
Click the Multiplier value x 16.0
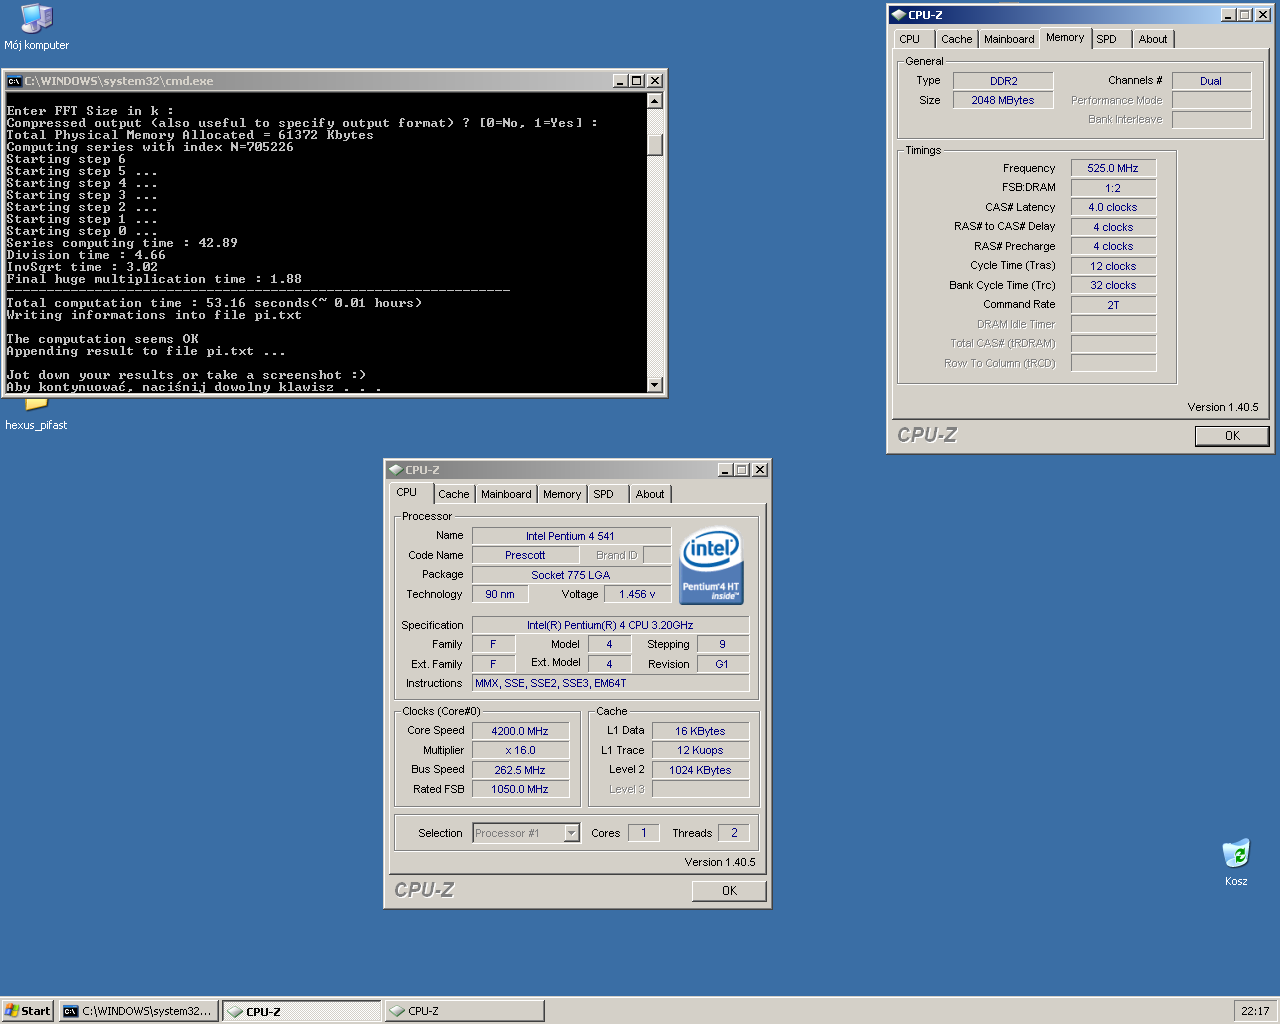[520, 750]
